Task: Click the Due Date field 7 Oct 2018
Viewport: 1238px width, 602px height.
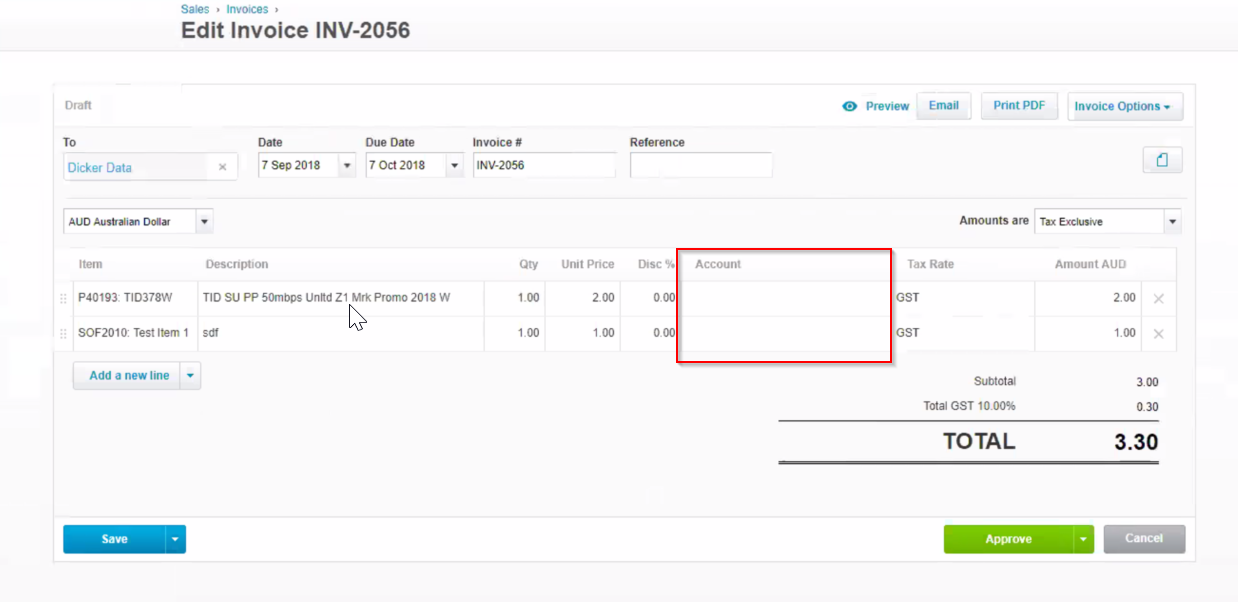Action: (406, 165)
